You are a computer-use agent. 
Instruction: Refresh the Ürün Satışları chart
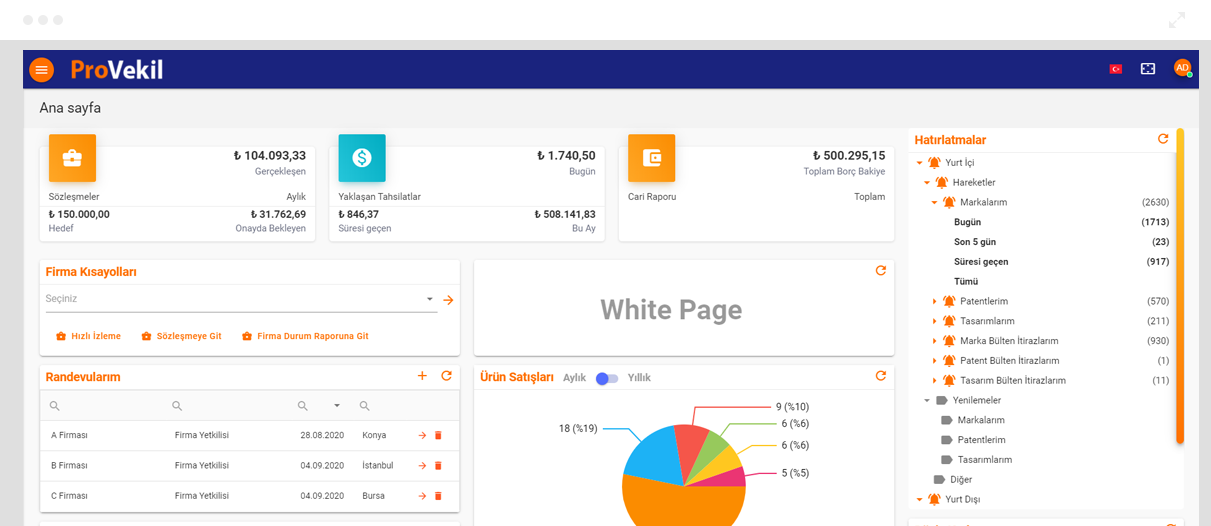(880, 376)
